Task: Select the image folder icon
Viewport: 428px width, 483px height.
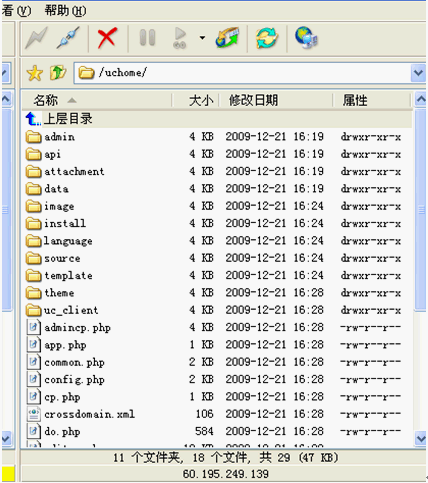Action: pos(34,206)
